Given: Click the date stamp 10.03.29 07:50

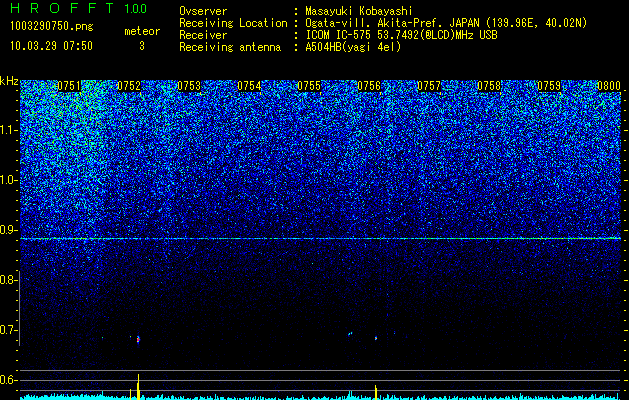Looking at the screenshot, I should (x=51, y=46).
